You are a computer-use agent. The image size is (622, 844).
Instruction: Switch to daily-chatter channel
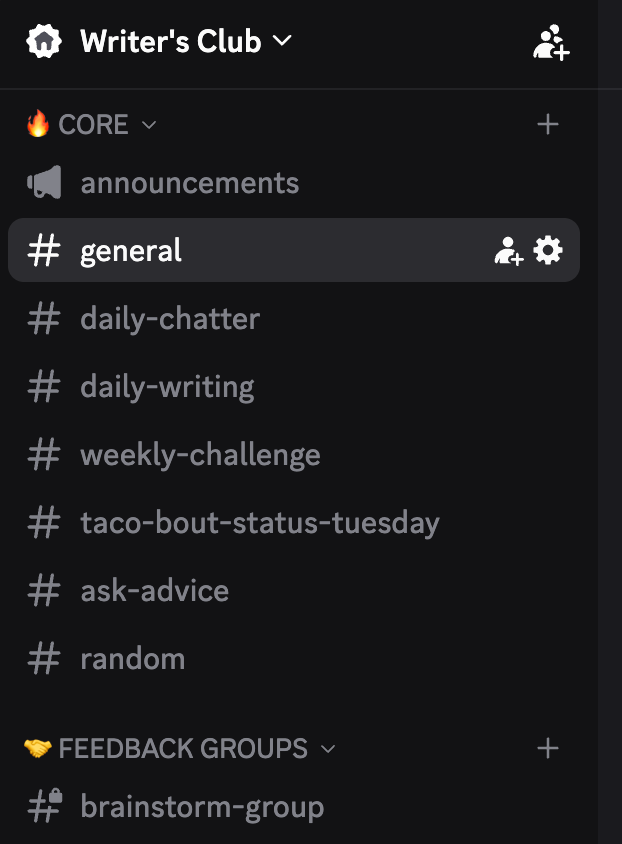(170, 319)
